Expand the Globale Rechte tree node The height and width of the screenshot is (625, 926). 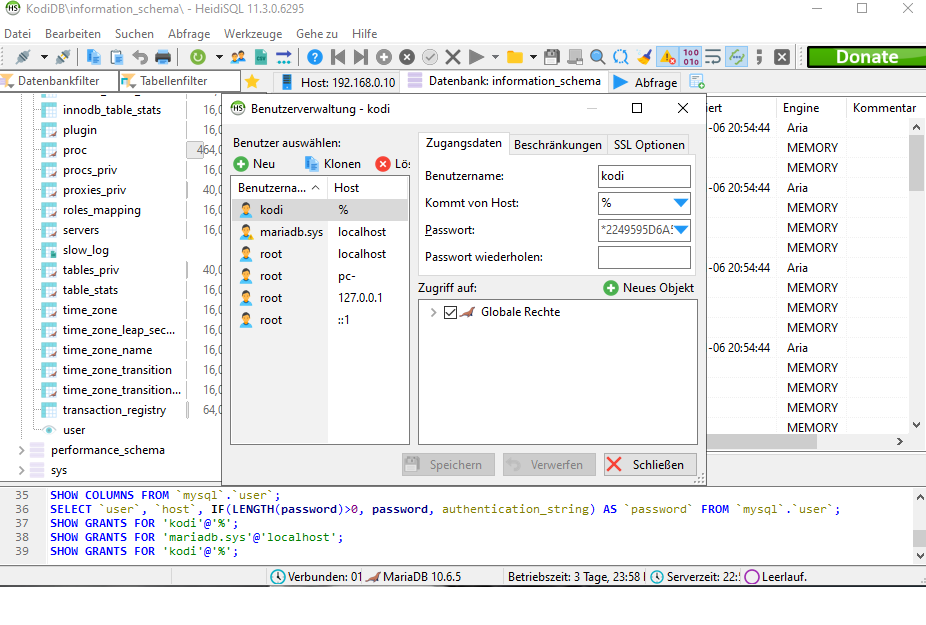[x=433, y=312]
